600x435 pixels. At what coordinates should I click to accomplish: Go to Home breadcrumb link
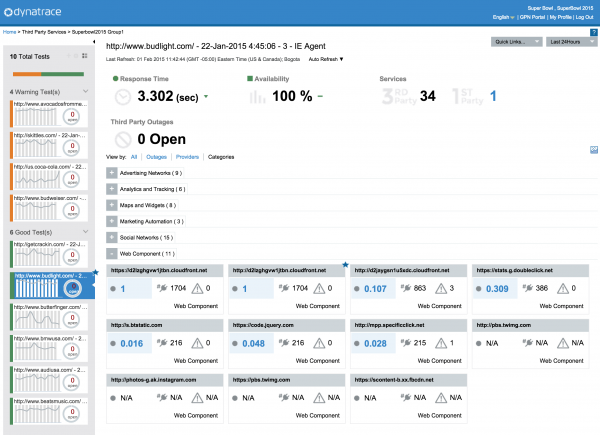pyautogui.click(x=9, y=32)
